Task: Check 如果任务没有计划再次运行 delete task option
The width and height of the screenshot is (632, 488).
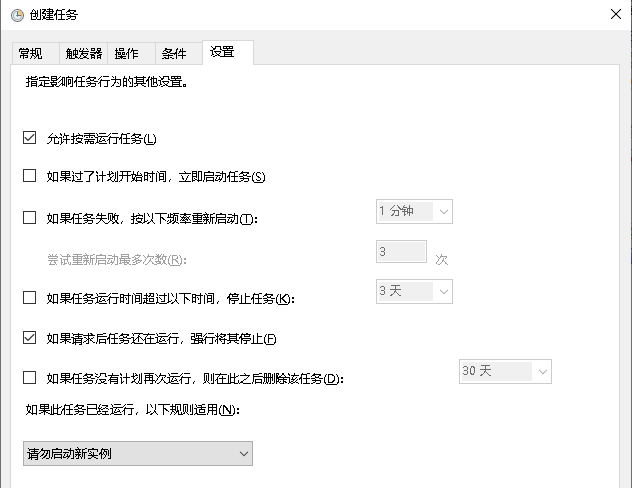Action: pyautogui.click(x=29, y=378)
